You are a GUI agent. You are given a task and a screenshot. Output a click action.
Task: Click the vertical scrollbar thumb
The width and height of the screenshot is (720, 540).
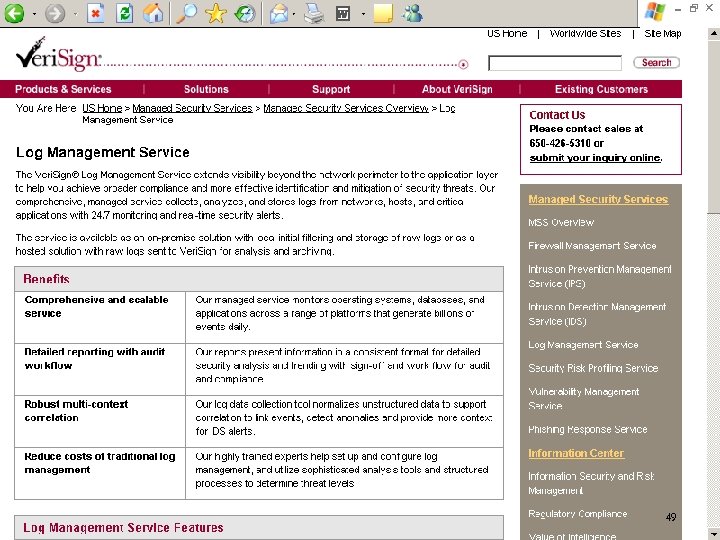714,126
